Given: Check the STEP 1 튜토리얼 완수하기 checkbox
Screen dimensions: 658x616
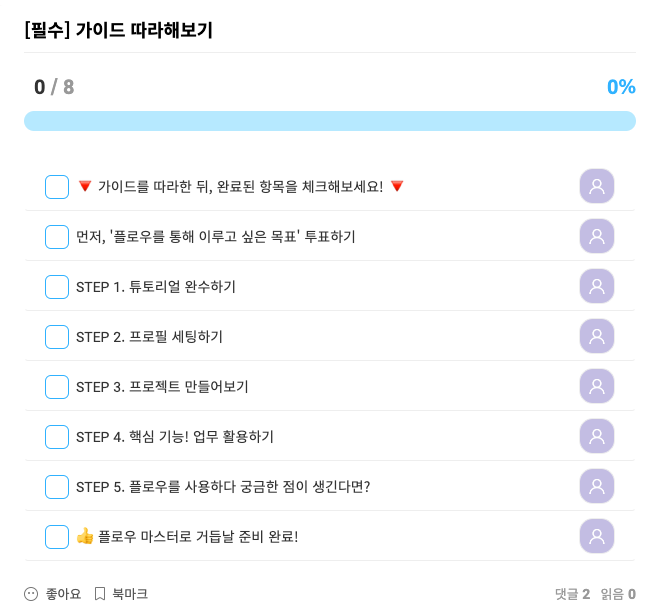Looking at the screenshot, I should point(57,287).
